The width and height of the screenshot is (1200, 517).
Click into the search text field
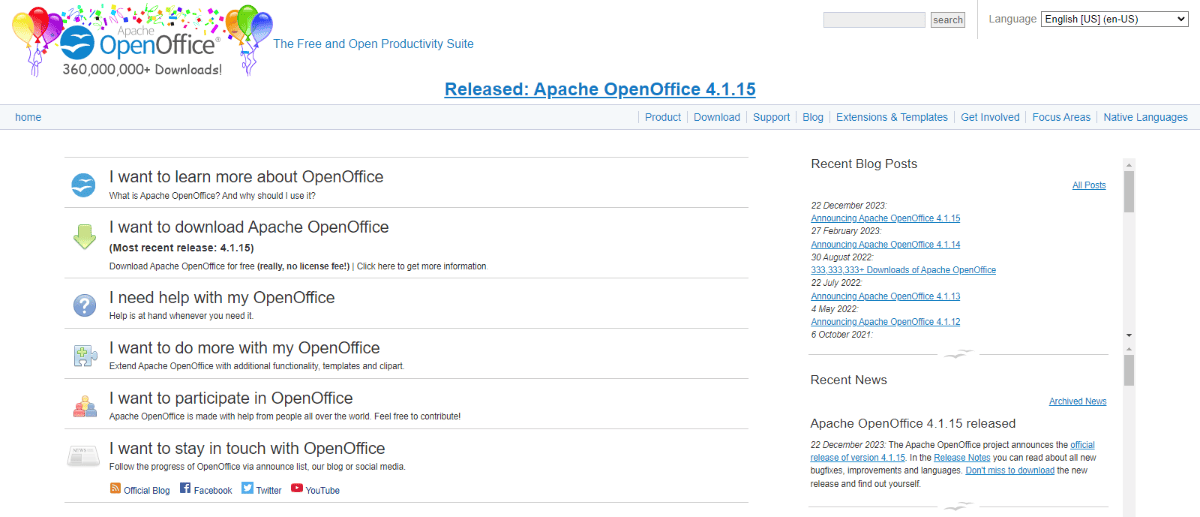tap(873, 20)
